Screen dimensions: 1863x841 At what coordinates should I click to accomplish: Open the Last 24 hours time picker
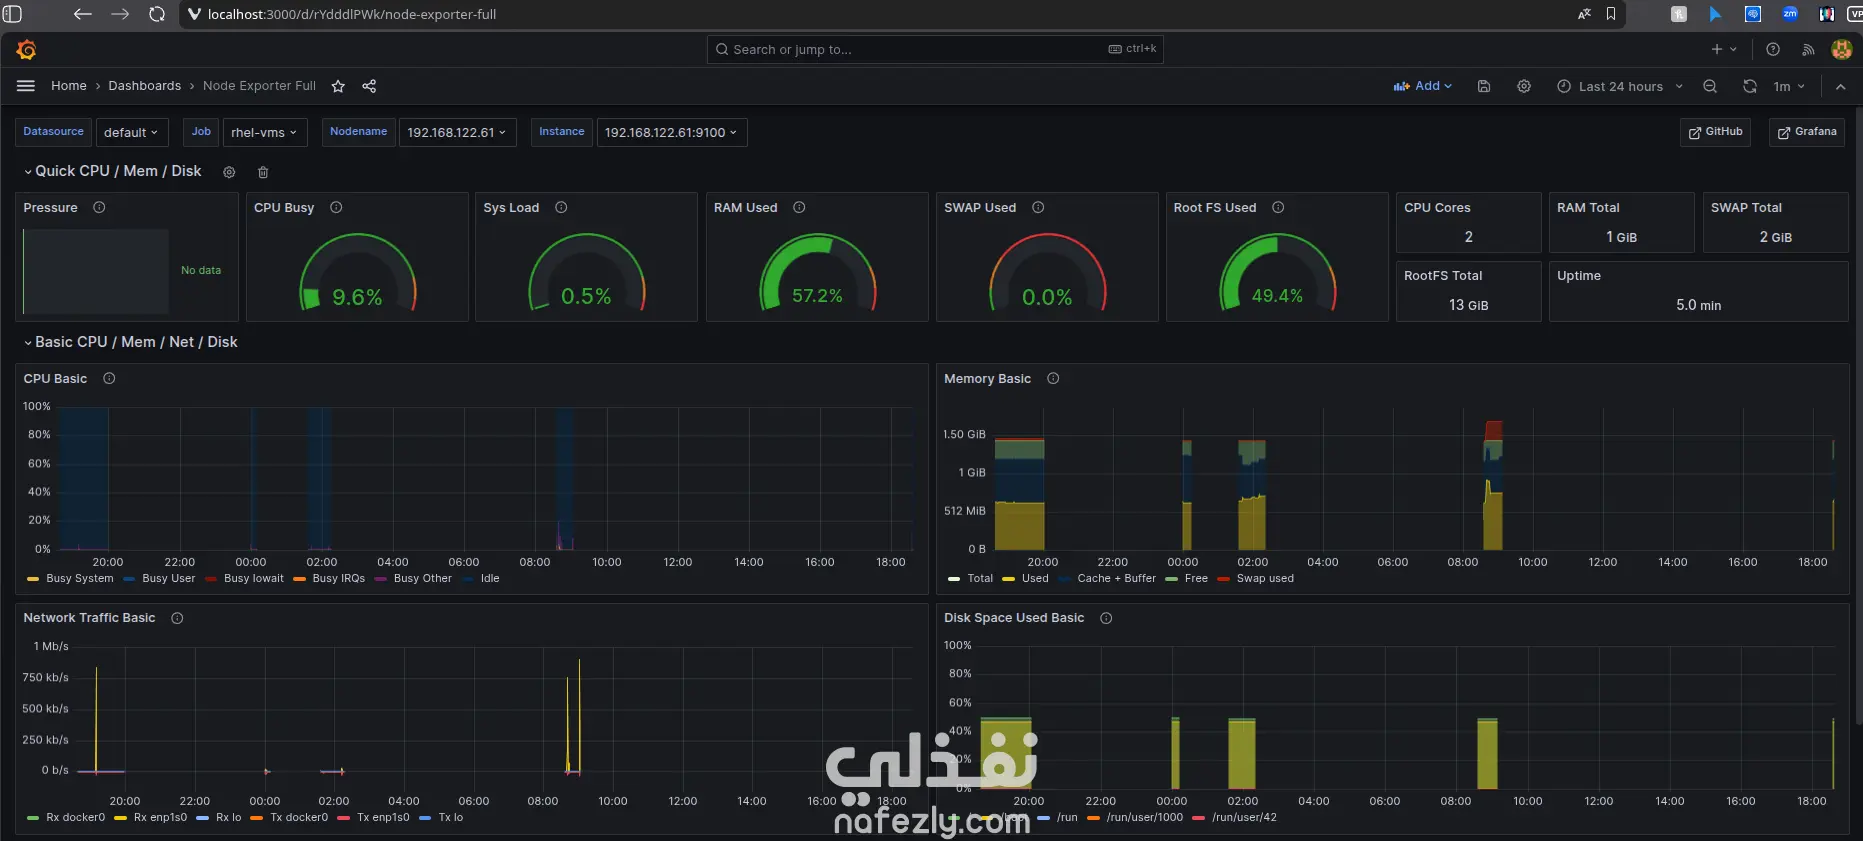click(1620, 86)
